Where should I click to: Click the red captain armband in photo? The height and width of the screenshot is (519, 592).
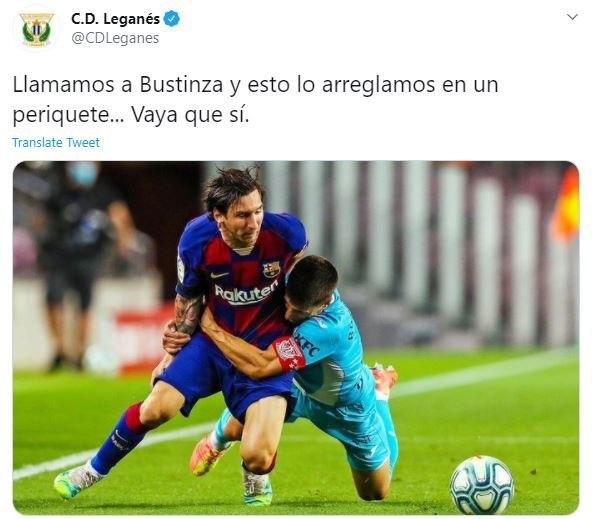click(x=289, y=354)
